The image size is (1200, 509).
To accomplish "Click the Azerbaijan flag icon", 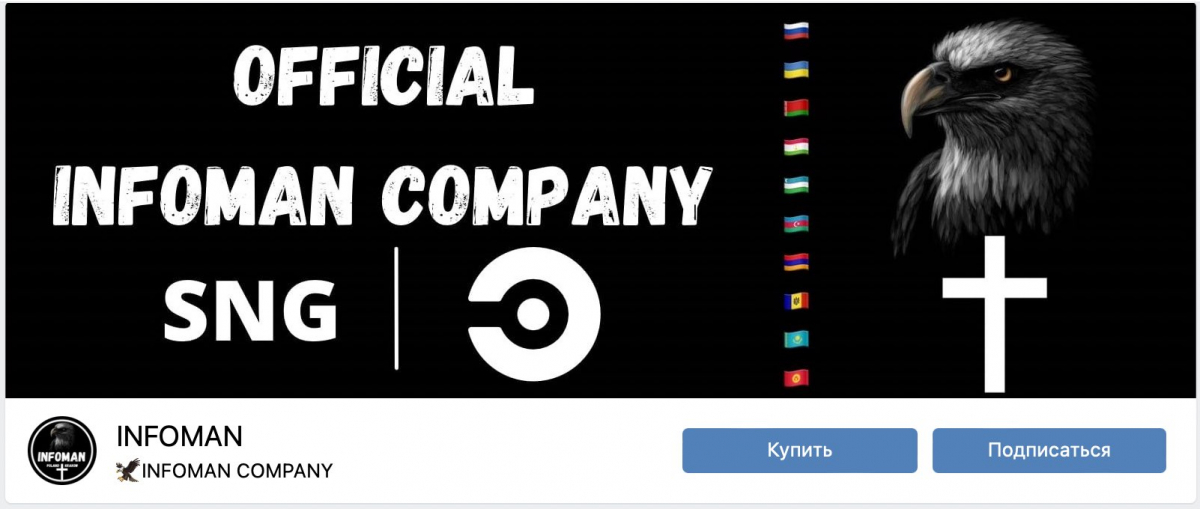I will (797, 223).
